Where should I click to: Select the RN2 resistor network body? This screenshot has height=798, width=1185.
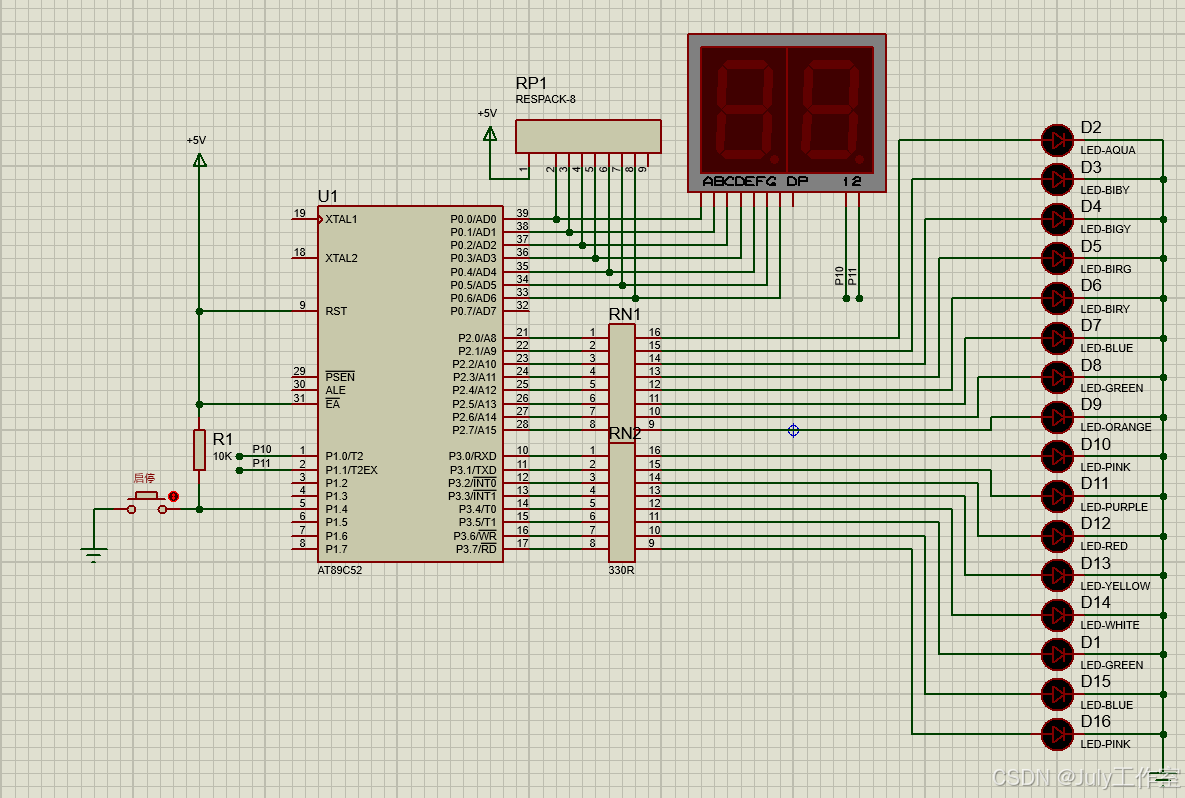pyautogui.click(x=621, y=502)
